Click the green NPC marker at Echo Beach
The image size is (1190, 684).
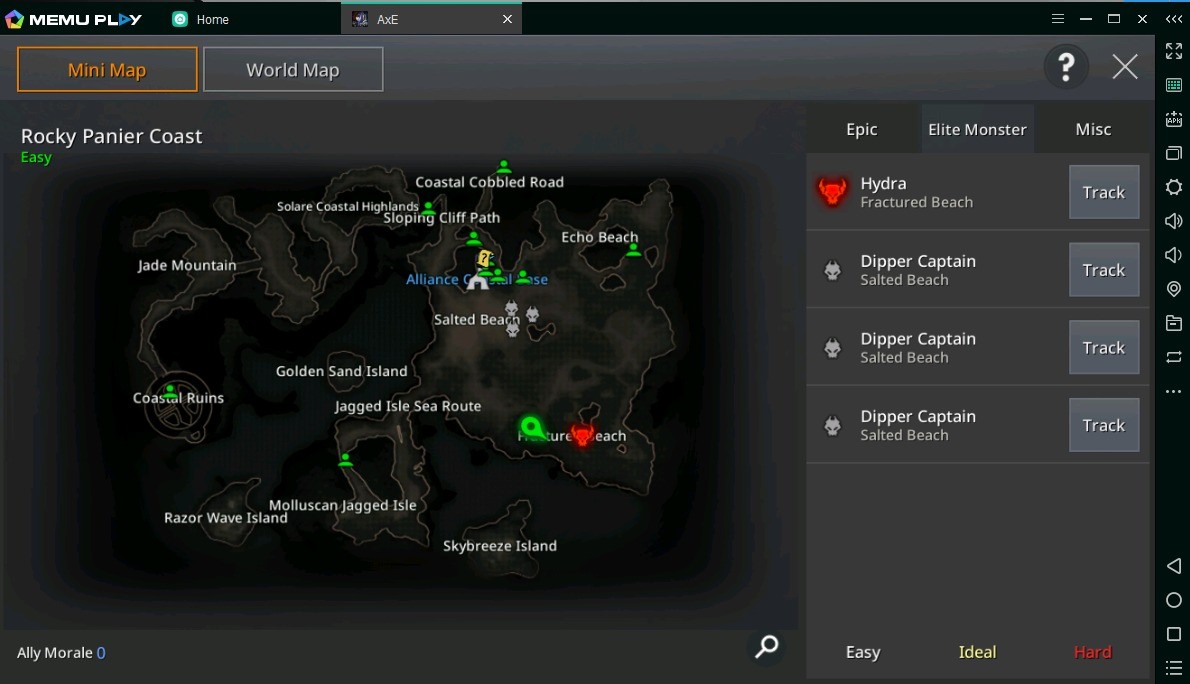(x=633, y=250)
